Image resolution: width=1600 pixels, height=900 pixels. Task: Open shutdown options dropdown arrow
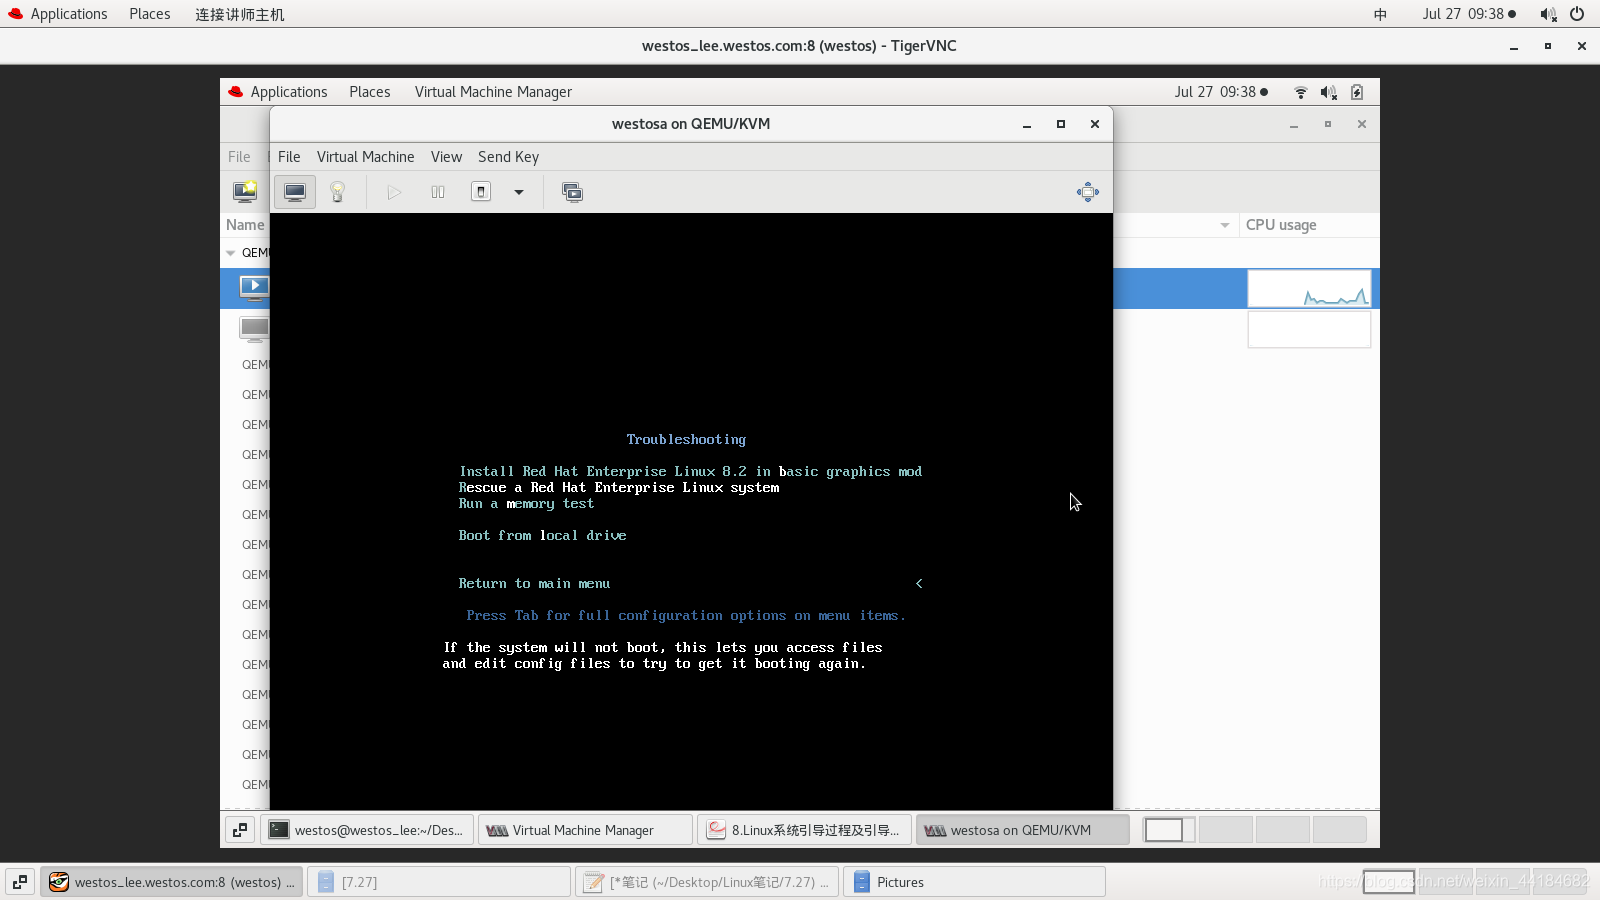tap(519, 192)
